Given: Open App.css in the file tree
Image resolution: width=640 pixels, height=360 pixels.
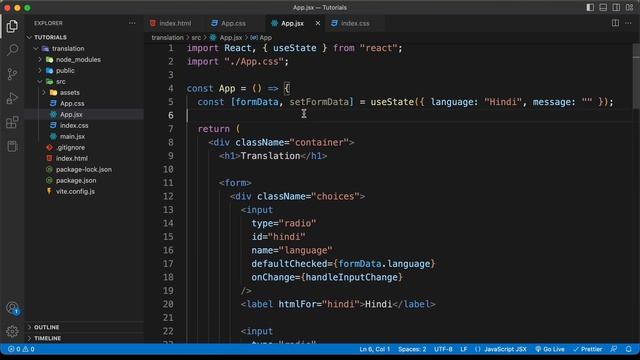Looking at the screenshot, I should 84,103.
